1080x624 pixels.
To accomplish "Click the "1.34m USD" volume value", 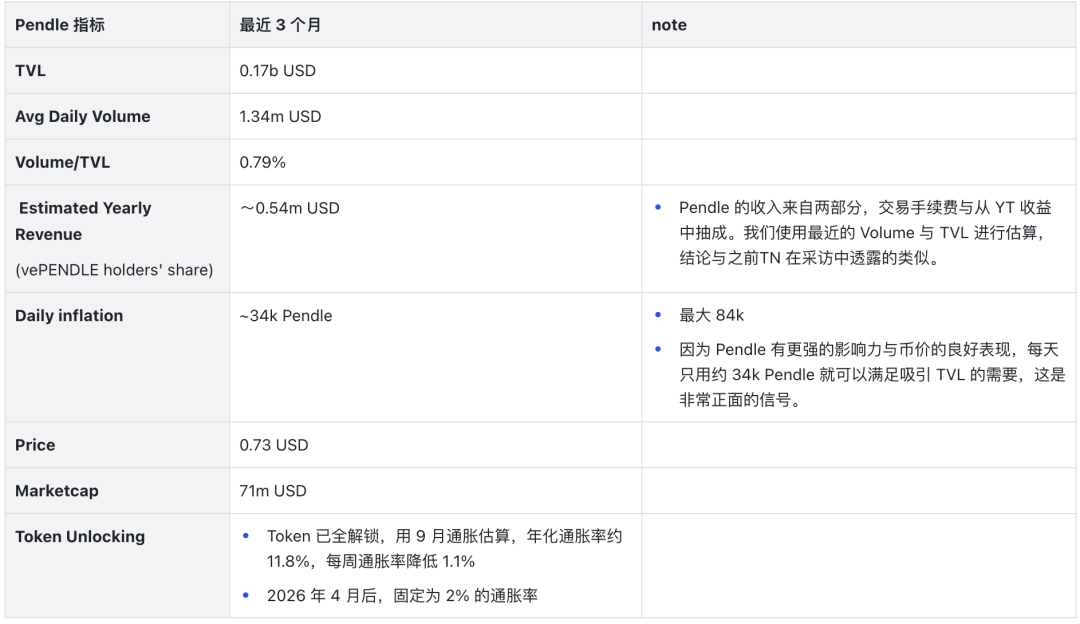I will [281, 116].
